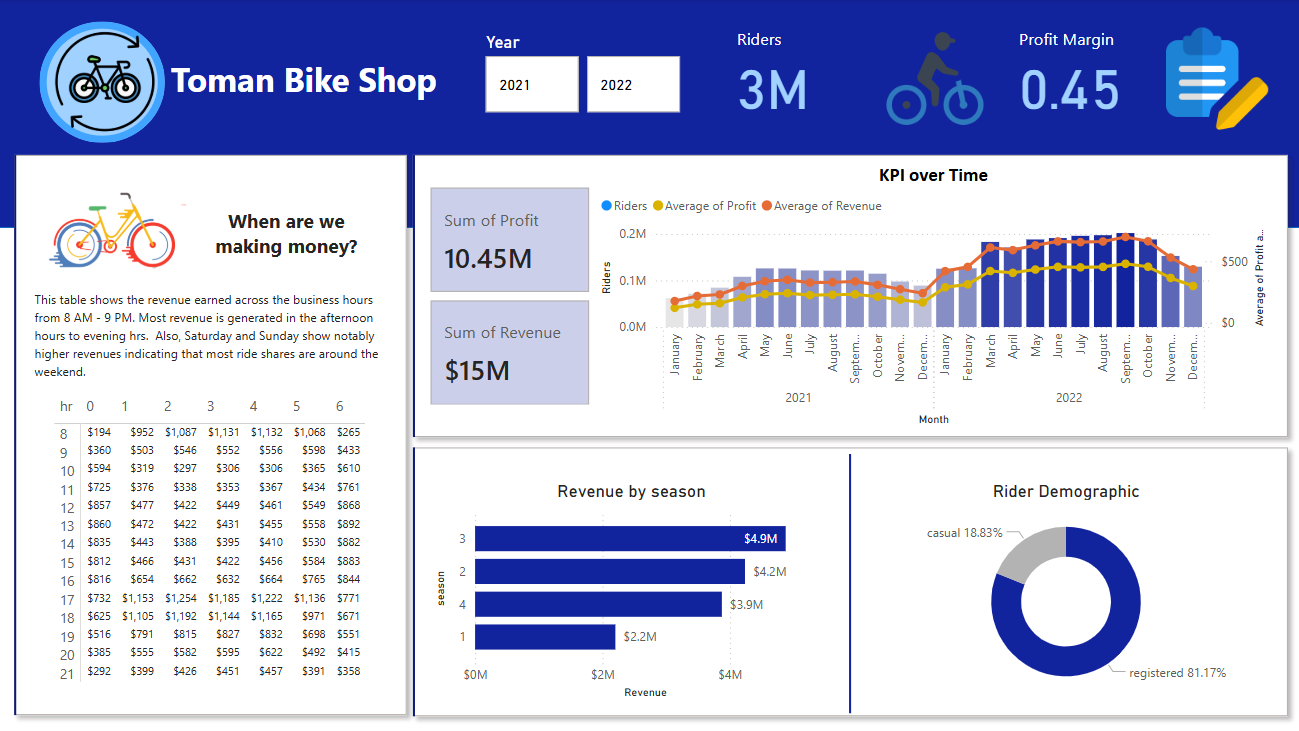Image resolution: width=1299 pixels, height=731 pixels.
Task: Select the 2022 year slicer
Action: point(633,85)
